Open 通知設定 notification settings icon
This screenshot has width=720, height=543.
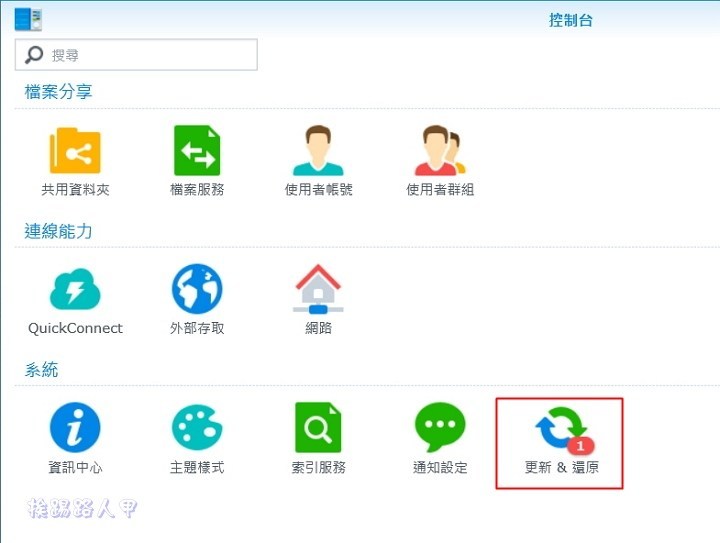[x=440, y=427]
